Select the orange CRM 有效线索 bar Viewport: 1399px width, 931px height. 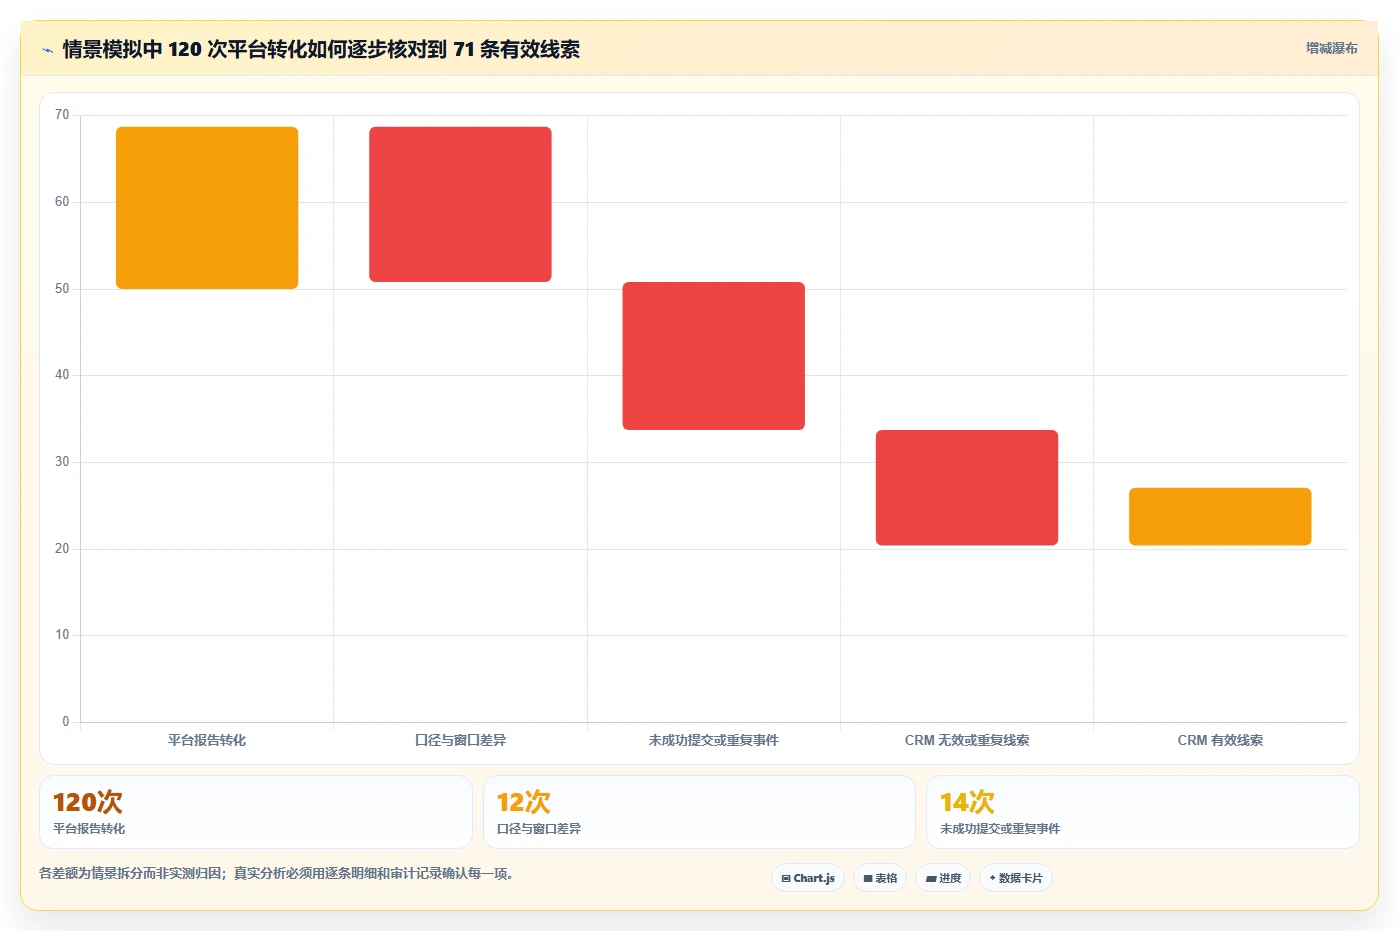pos(1220,517)
